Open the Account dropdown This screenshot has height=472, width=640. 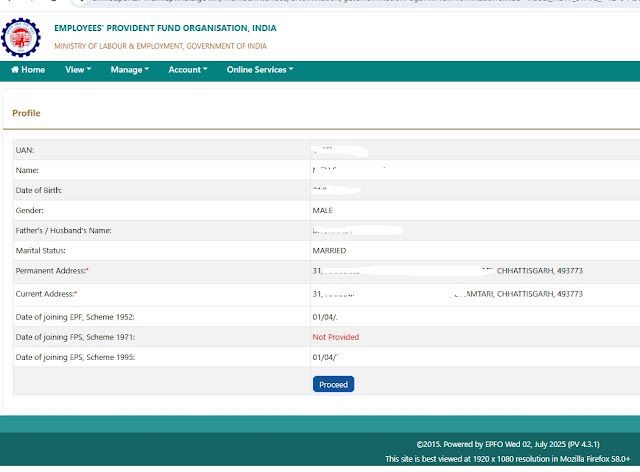188,70
